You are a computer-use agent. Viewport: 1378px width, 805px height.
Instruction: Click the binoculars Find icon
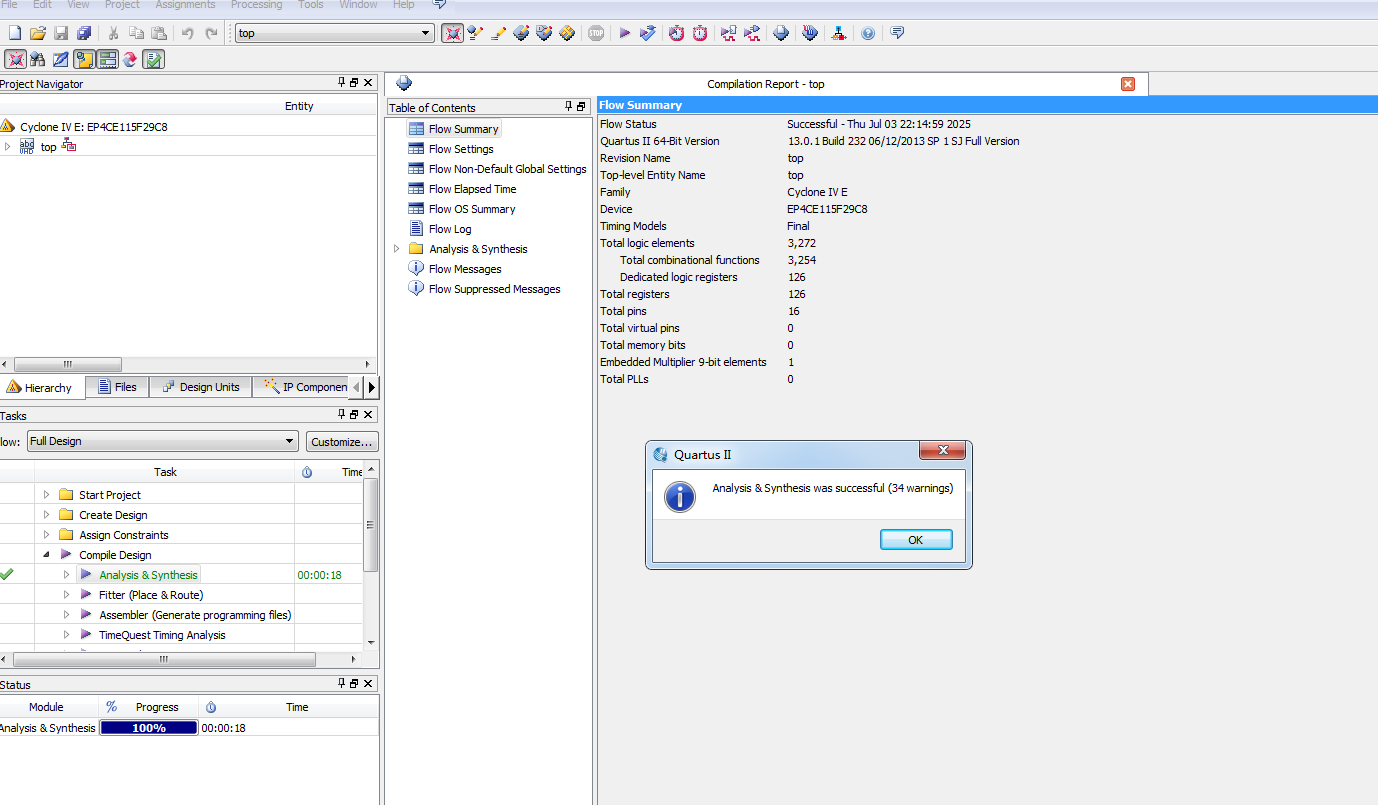(x=37, y=59)
